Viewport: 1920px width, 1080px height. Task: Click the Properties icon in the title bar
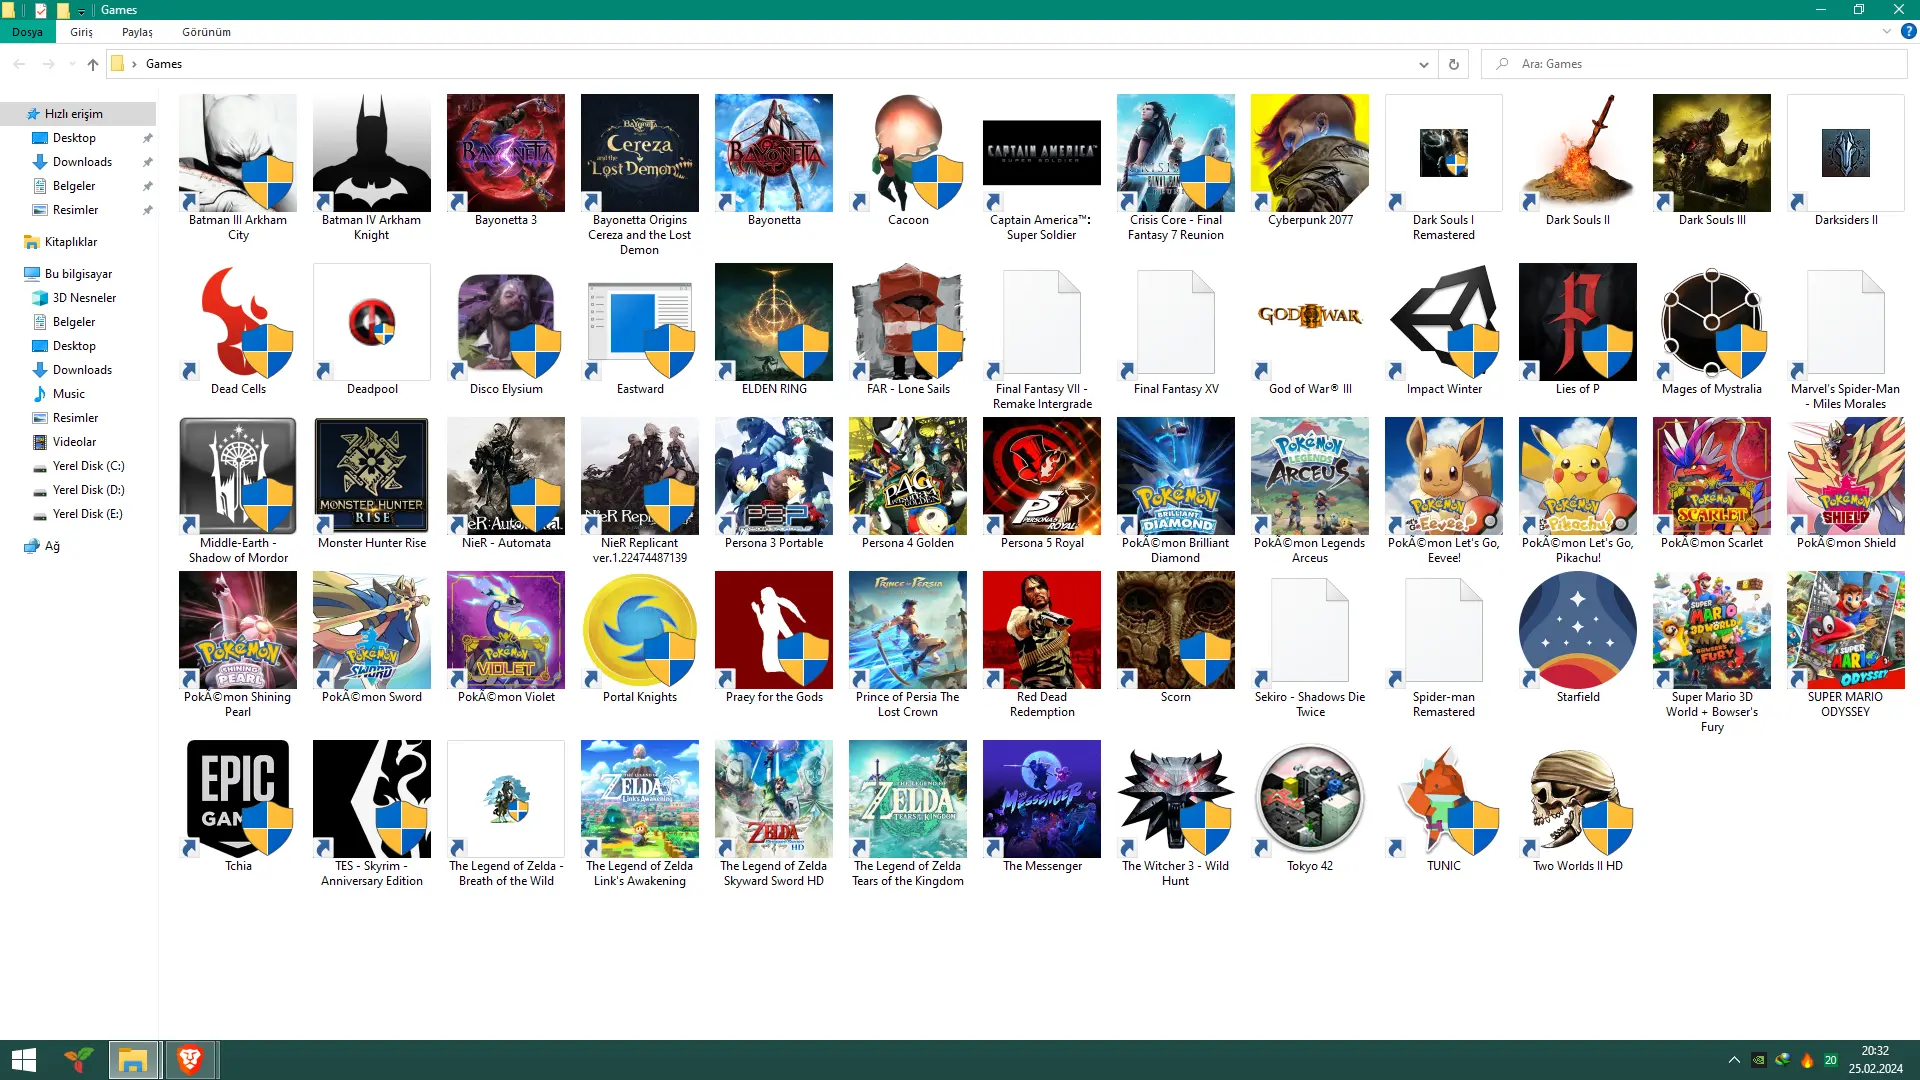pyautogui.click(x=40, y=10)
